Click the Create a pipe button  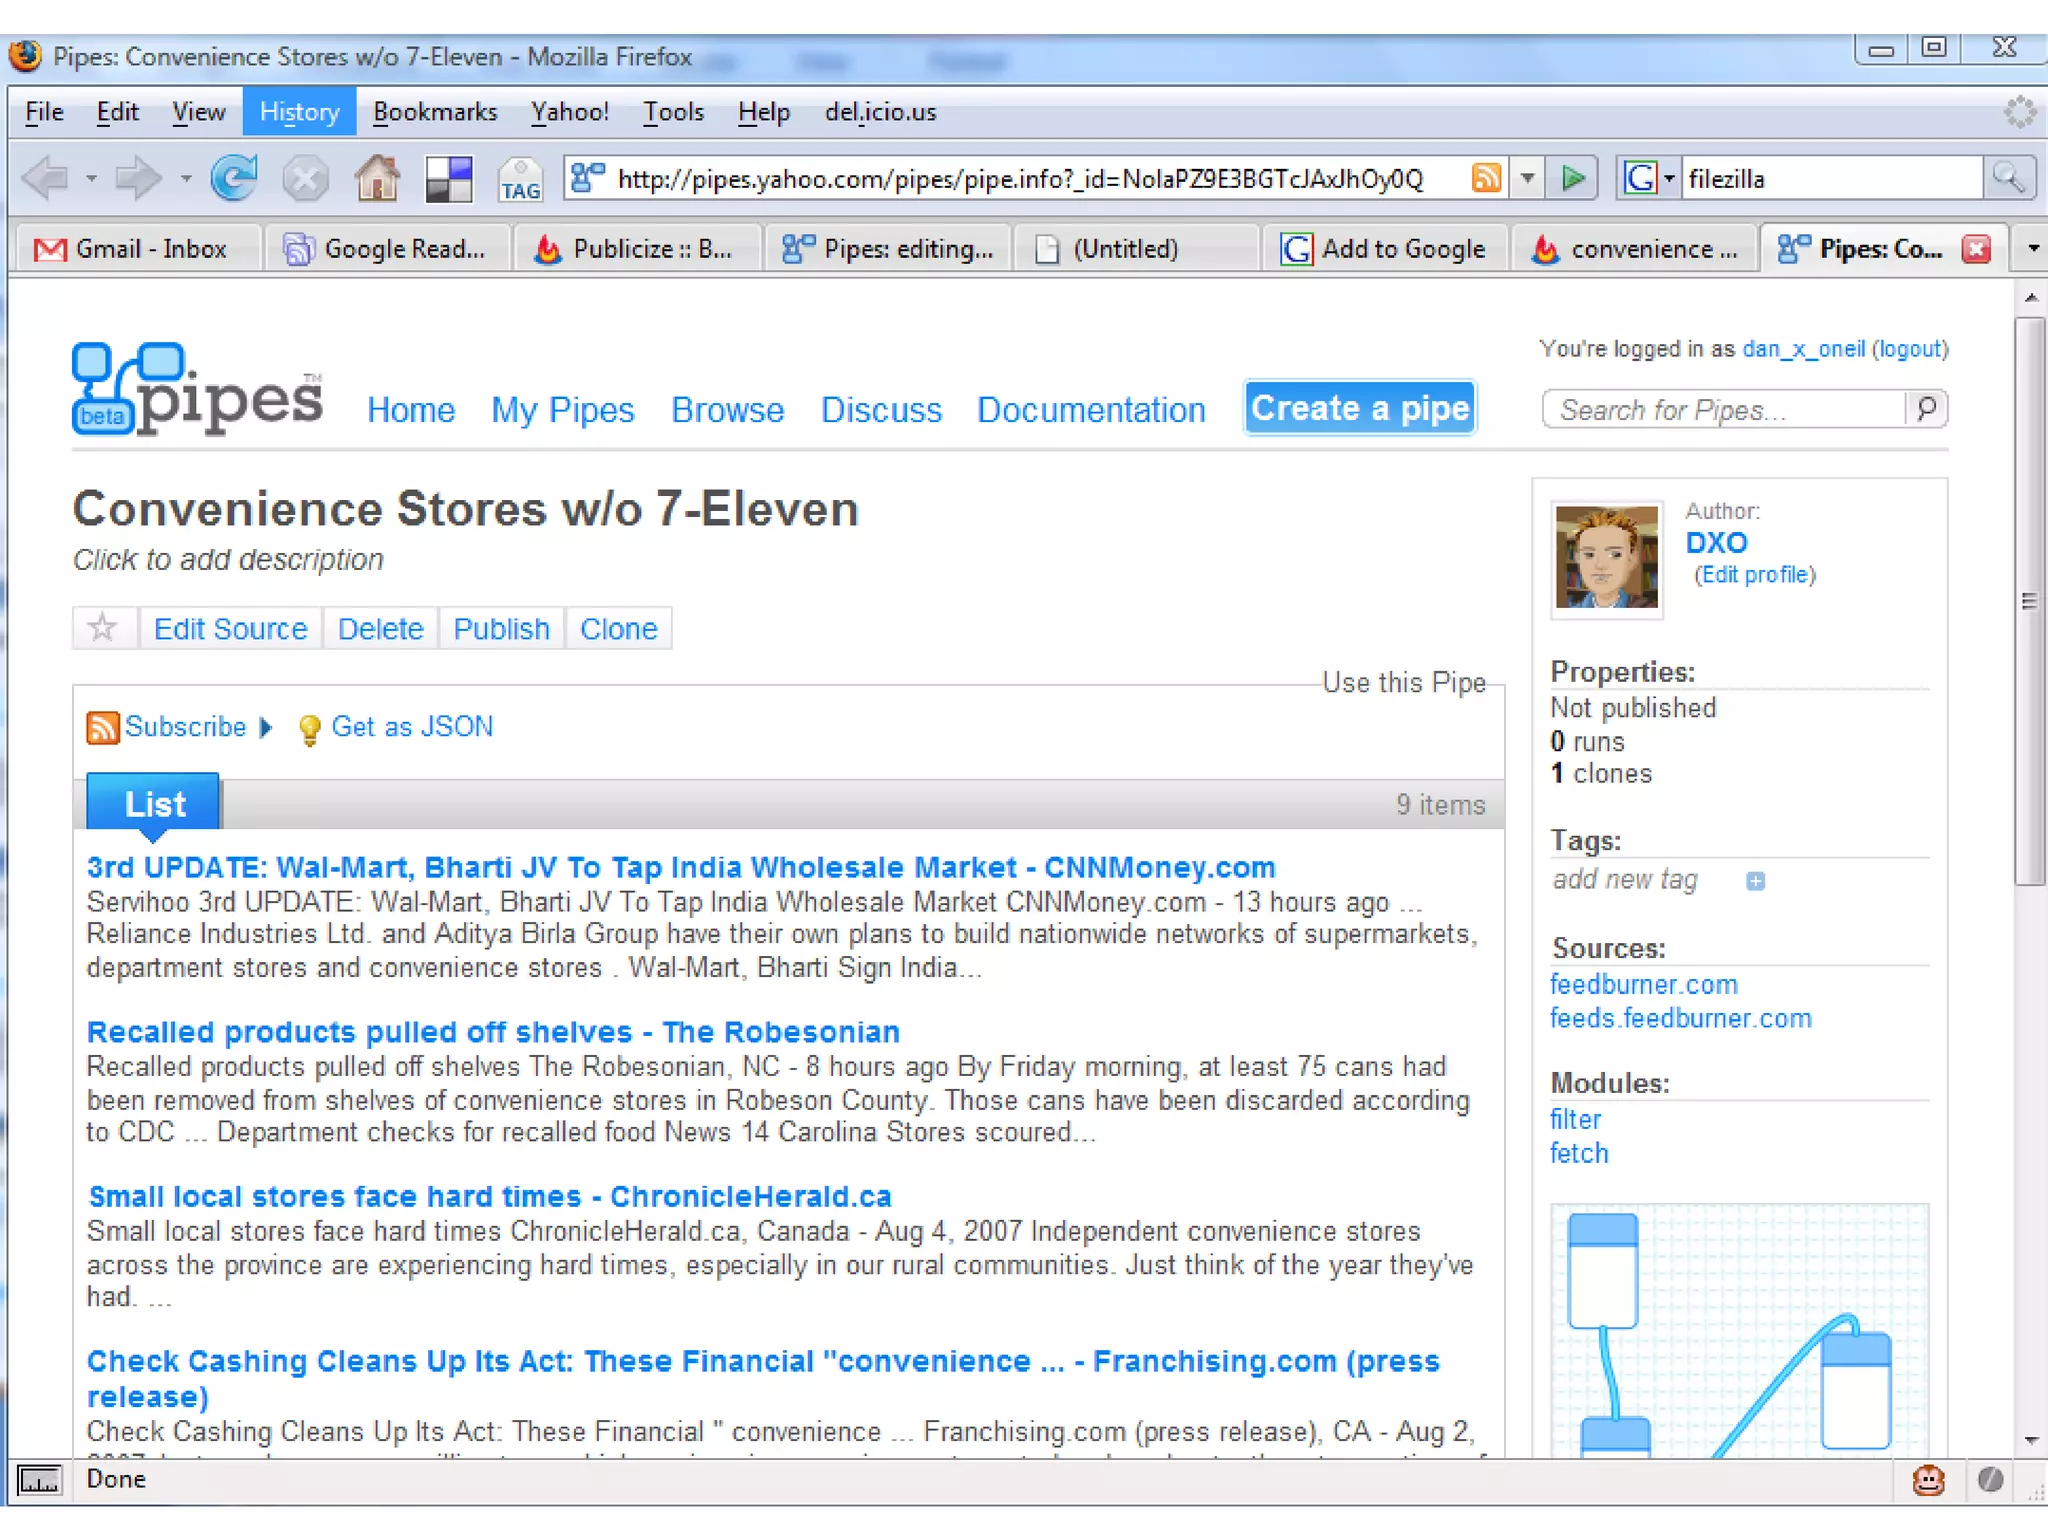1359,408
